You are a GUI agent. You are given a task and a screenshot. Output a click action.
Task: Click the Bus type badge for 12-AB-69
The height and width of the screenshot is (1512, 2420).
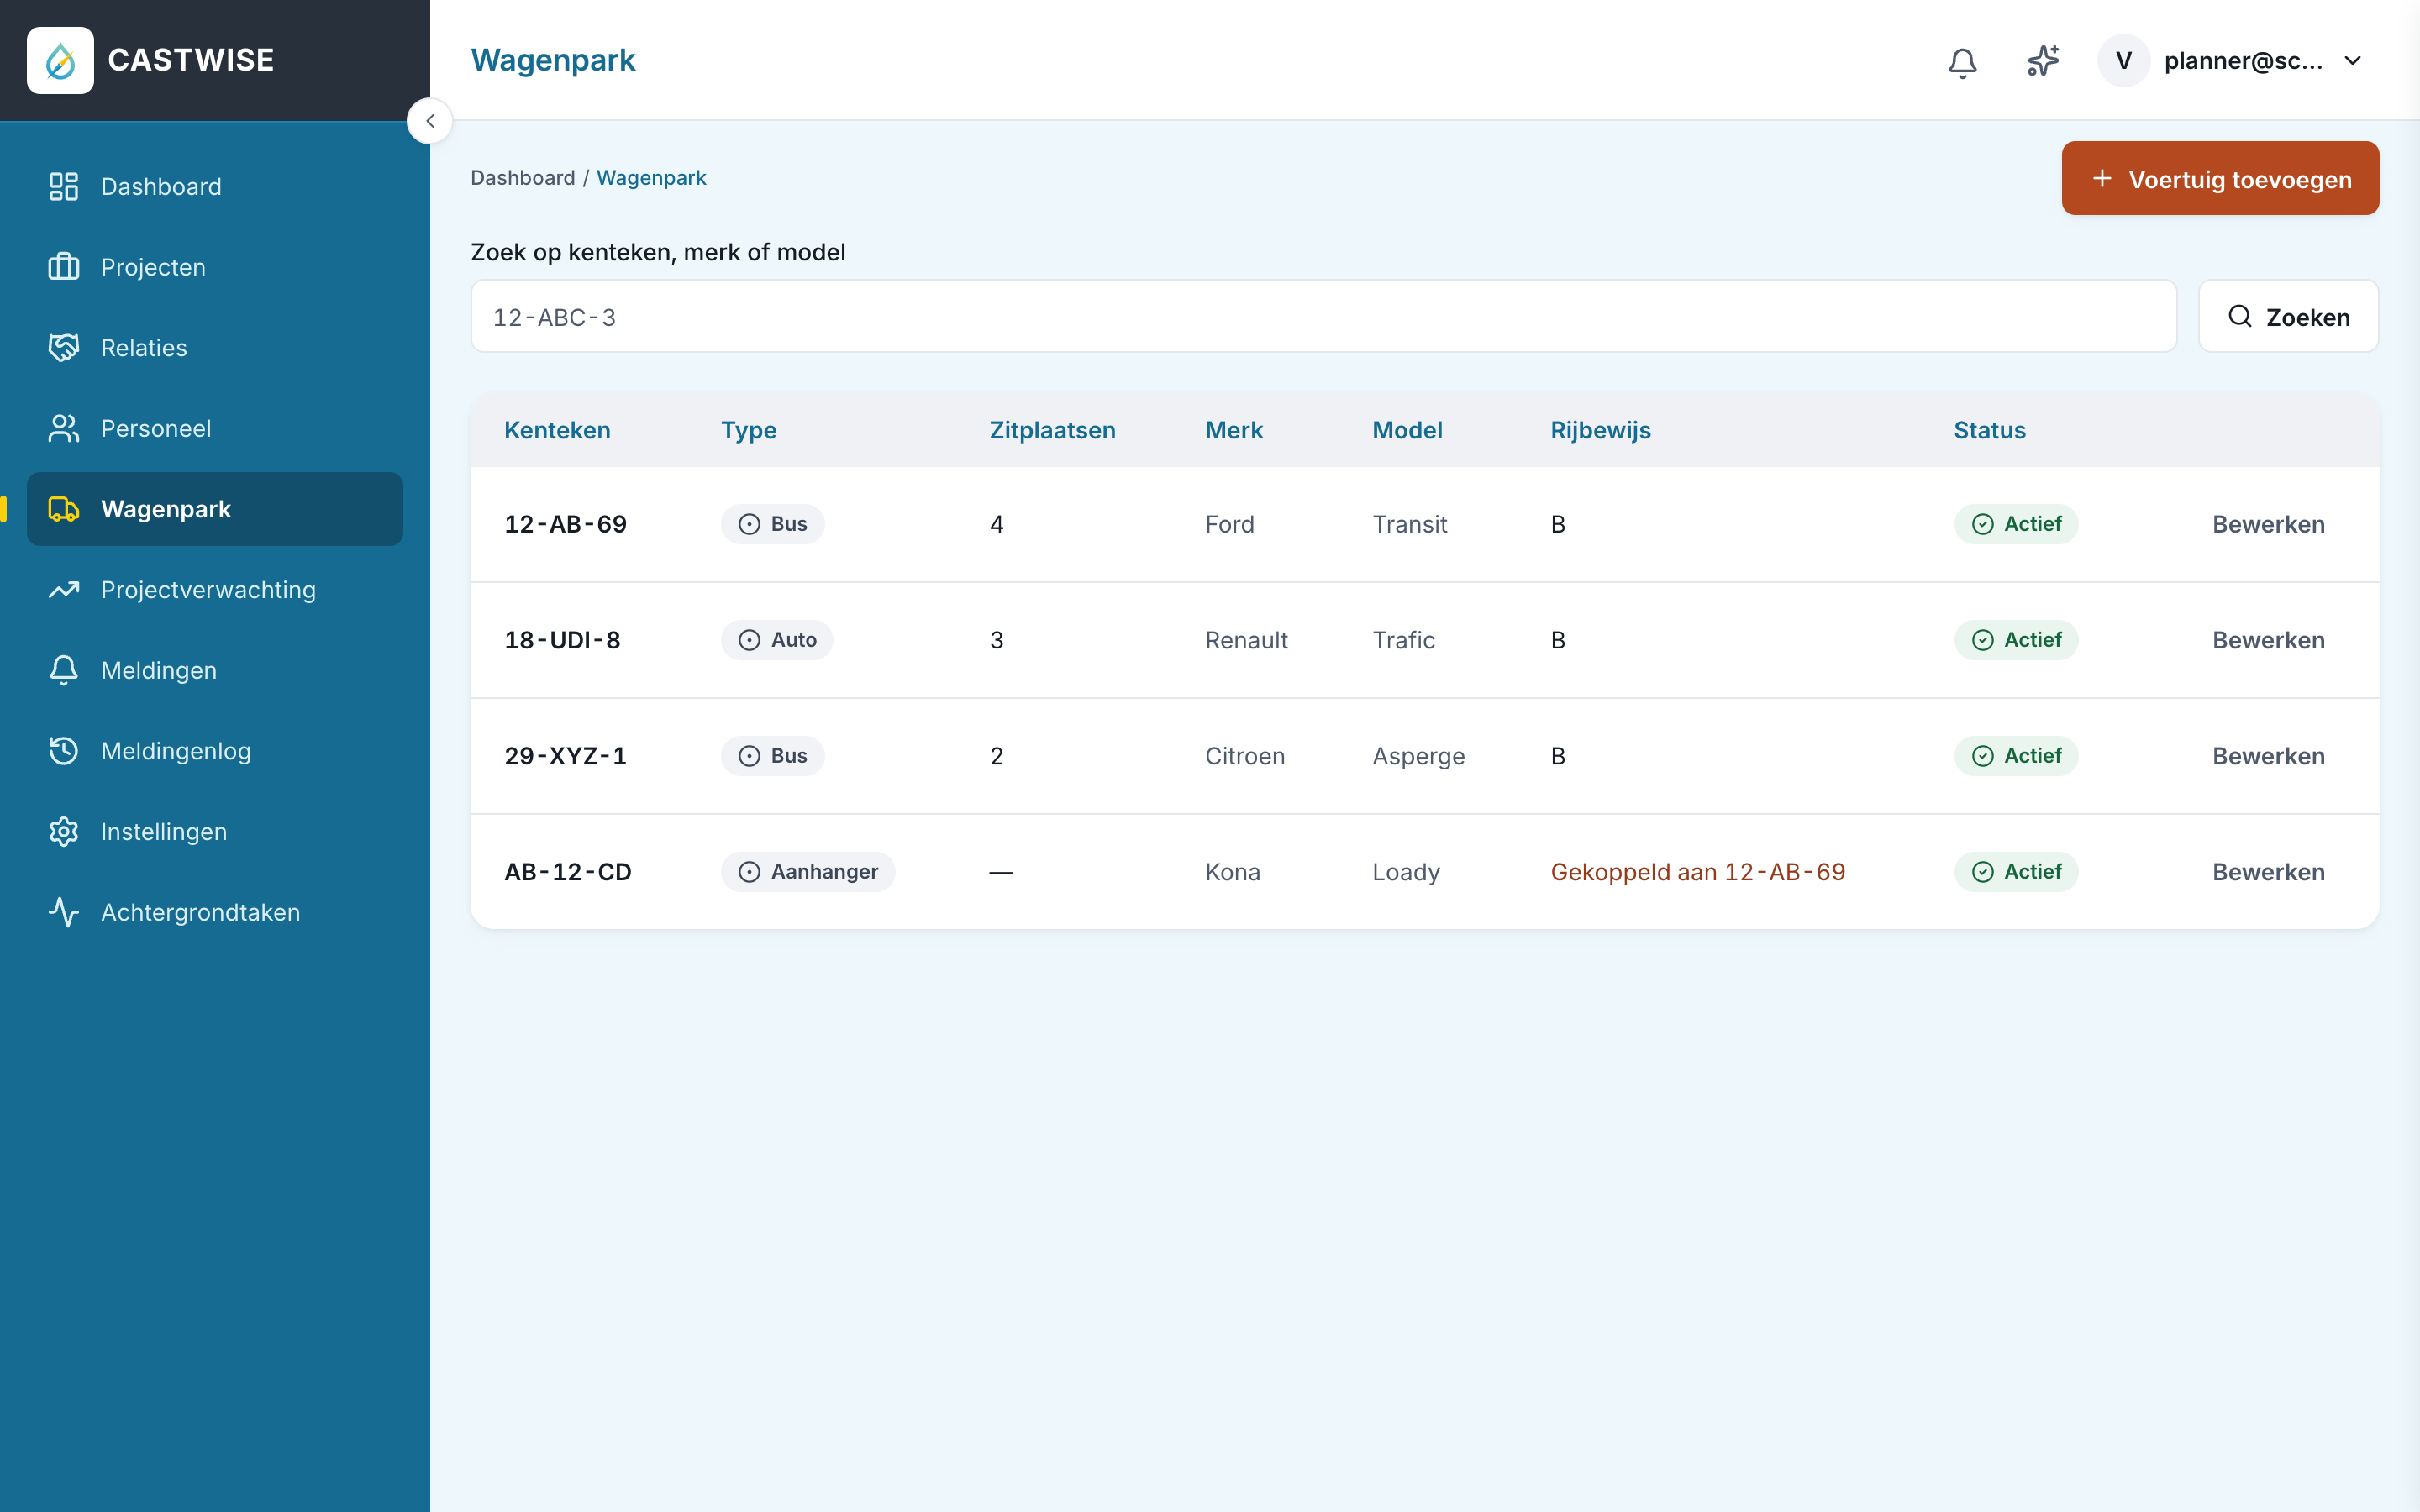tap(772, 524)
